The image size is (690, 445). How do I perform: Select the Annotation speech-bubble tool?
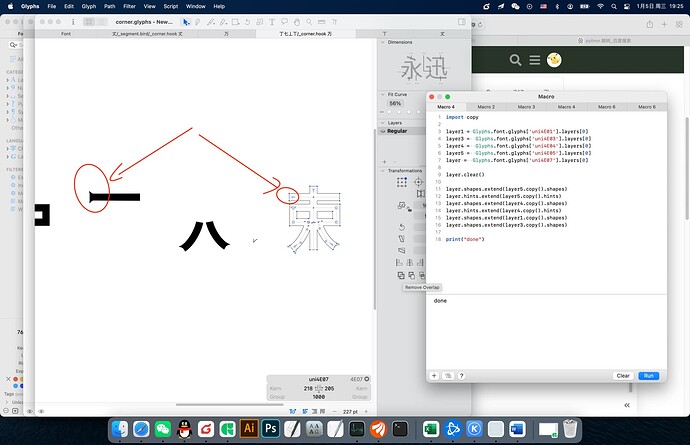(284, 22)
